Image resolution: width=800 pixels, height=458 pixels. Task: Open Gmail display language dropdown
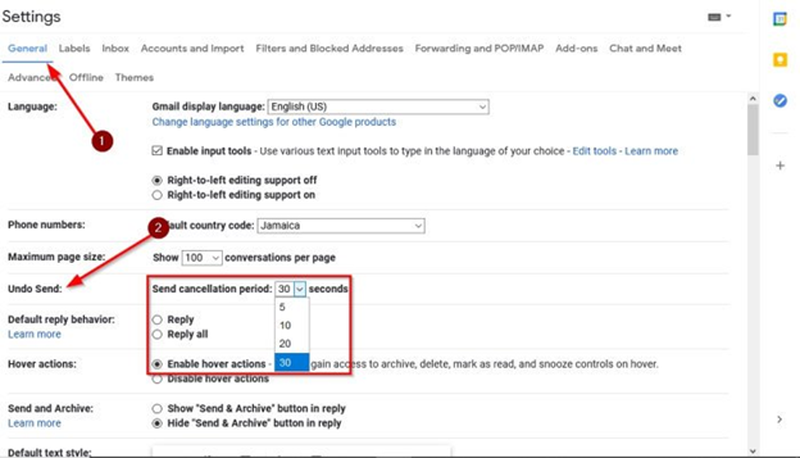[377, 106]
